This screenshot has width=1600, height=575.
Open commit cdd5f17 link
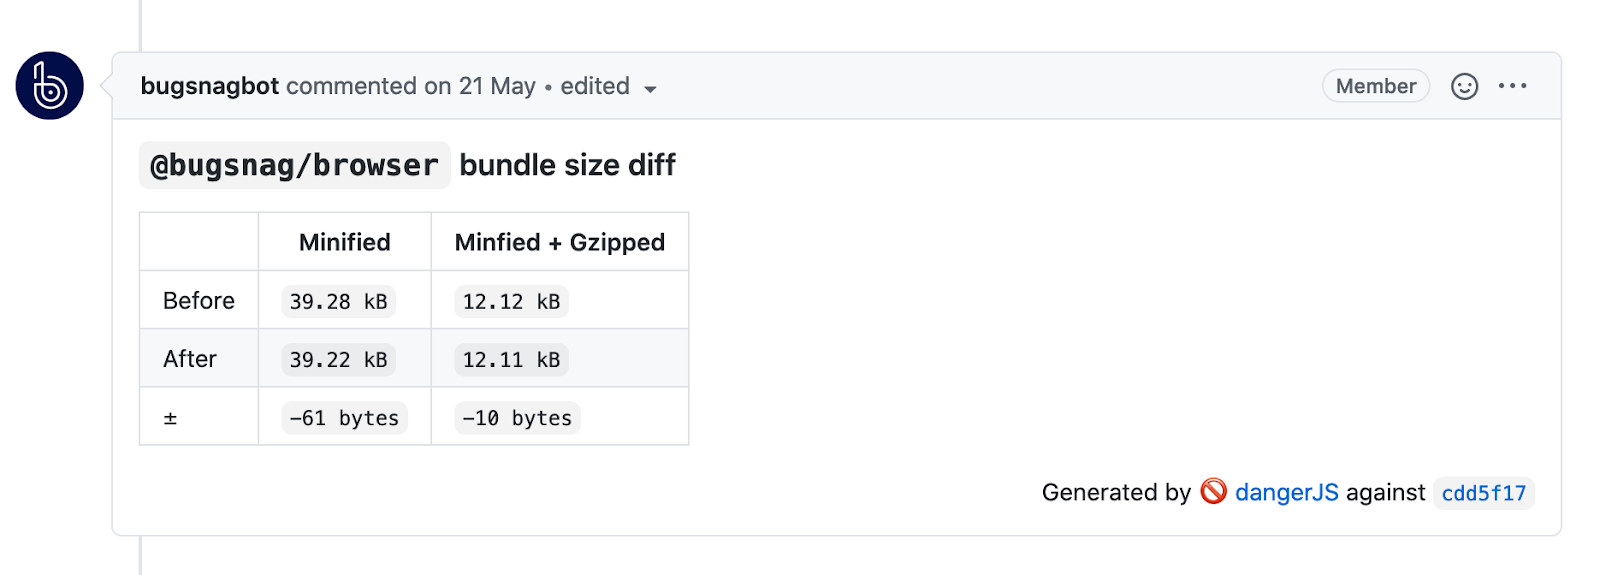(1483, 493)
